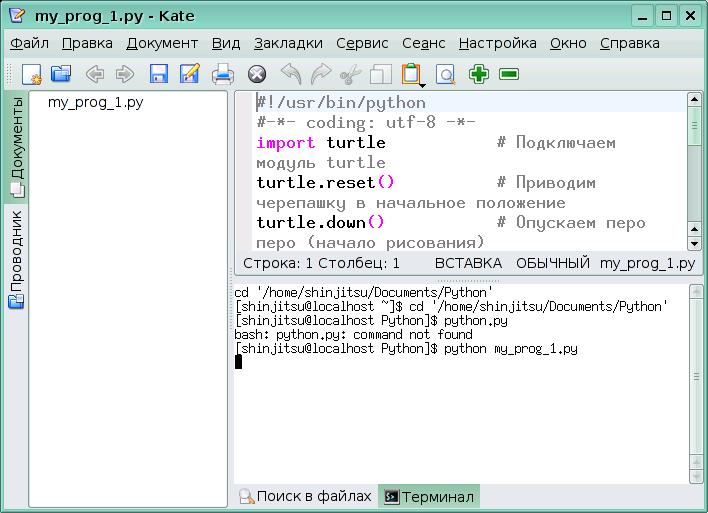The height and width of the screenshot is (513, 708).
Task: Zoom in with the green plus icon
Action: pos(479,74)
